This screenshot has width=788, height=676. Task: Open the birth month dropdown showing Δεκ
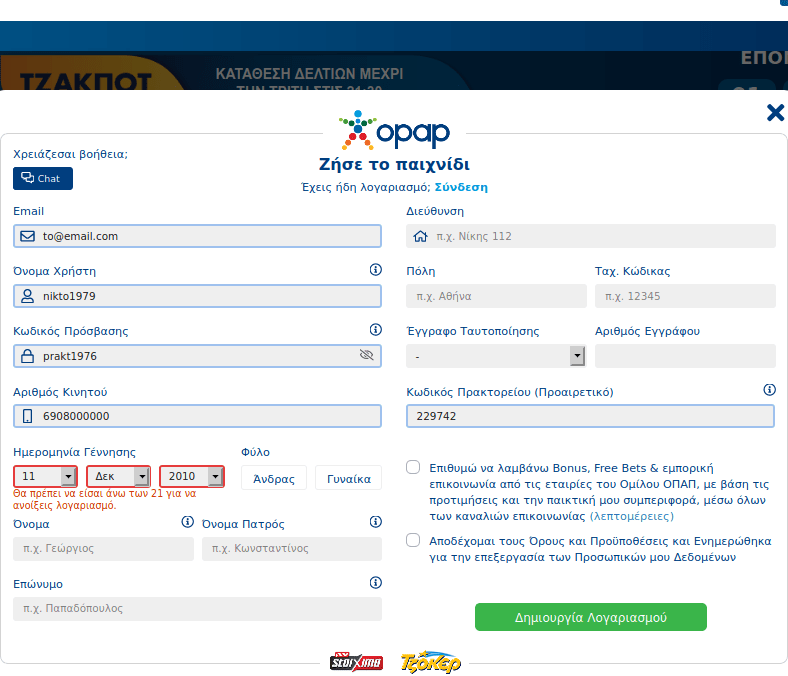(x=119, y=476)
